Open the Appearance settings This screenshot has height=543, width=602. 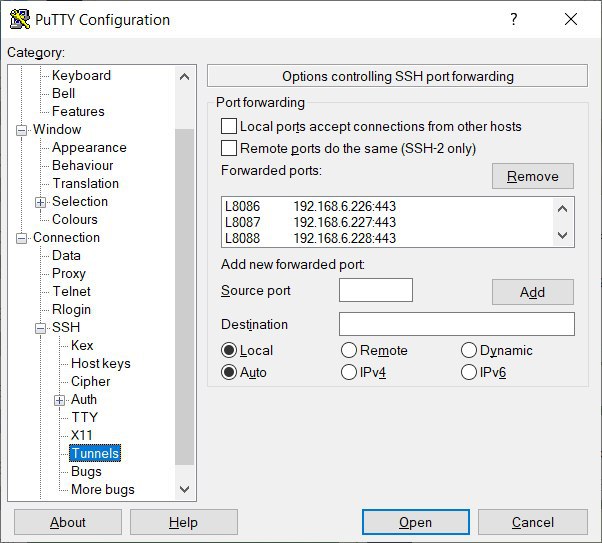click(x=89, y=147)
